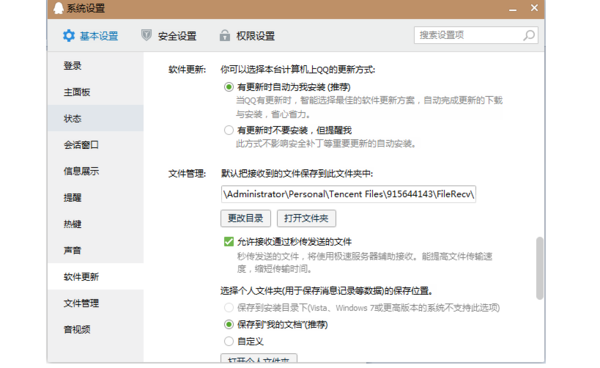Image resolution: width=600 pixels, height=368 pixels.
Task: Select 保存到安装目录下 radio option
Action: pyautogui.click(x=229, y=308)
